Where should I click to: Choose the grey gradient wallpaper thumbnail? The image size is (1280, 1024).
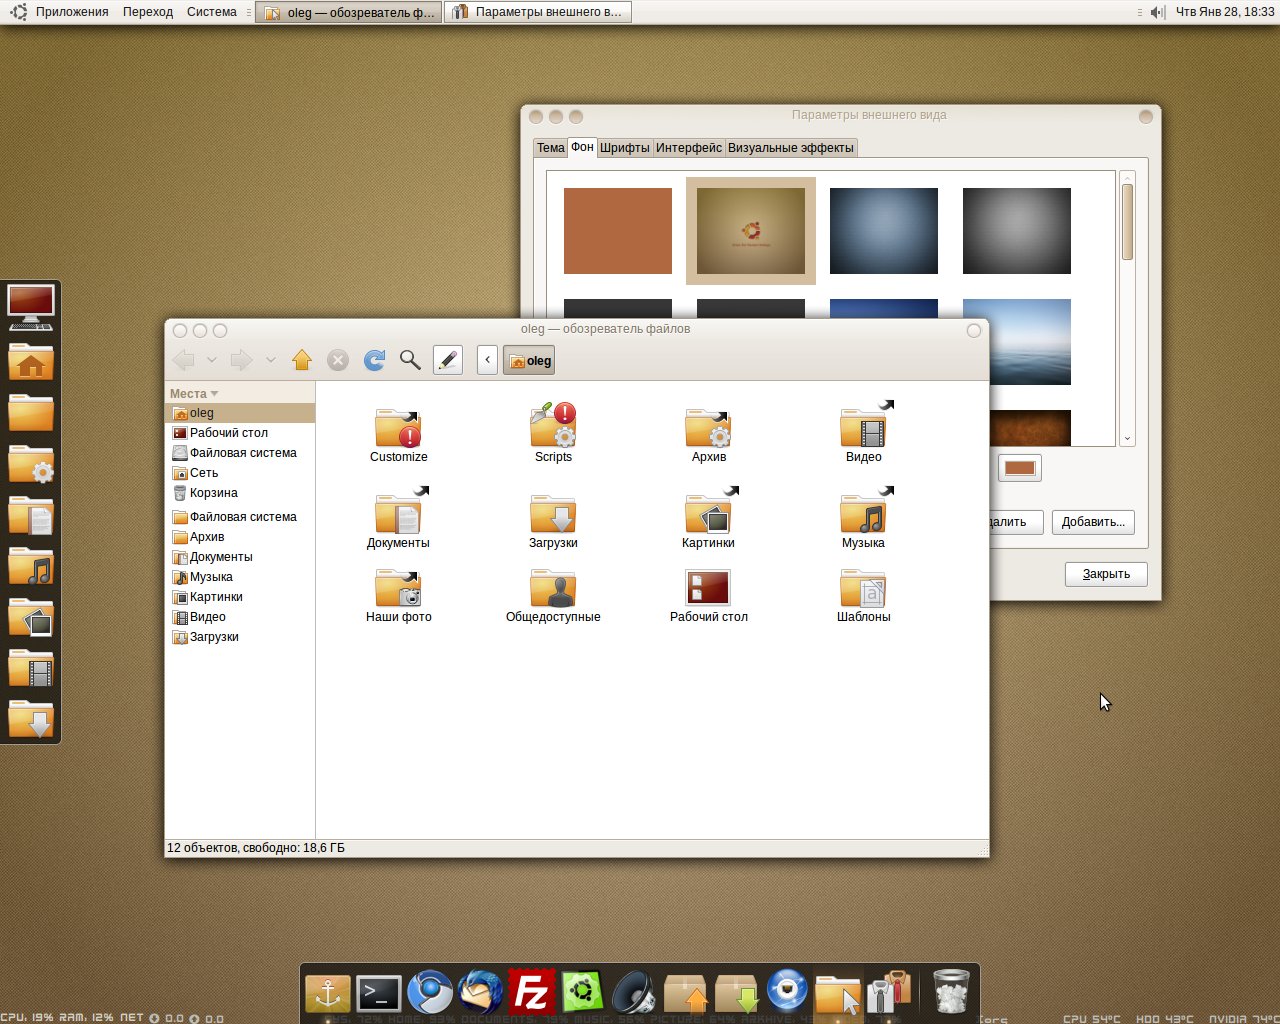tap(1017, 231)
